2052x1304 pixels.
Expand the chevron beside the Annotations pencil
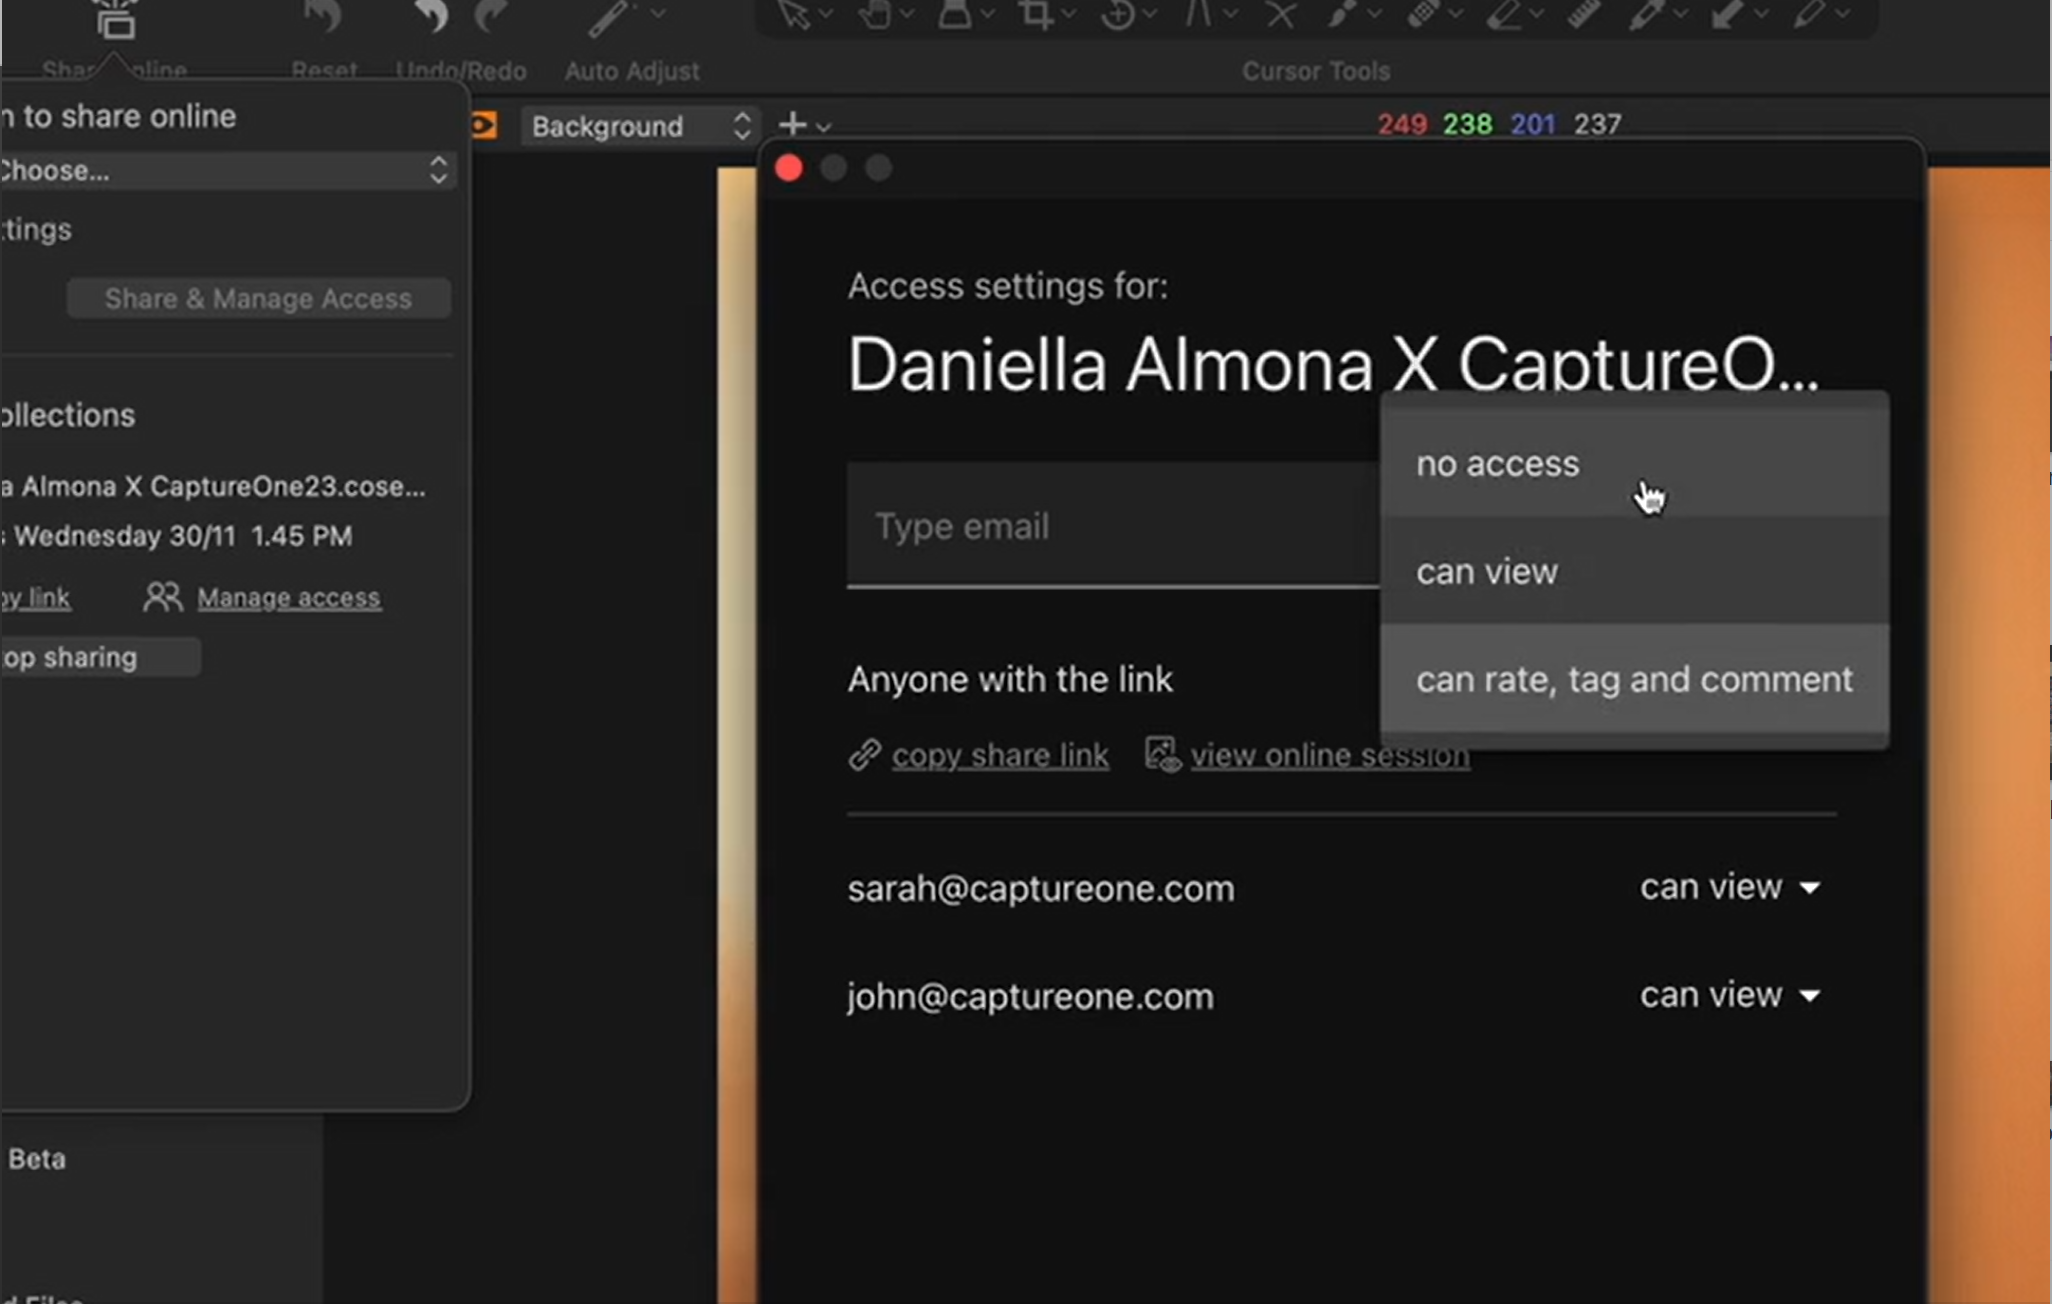[x=1842, y=14]
